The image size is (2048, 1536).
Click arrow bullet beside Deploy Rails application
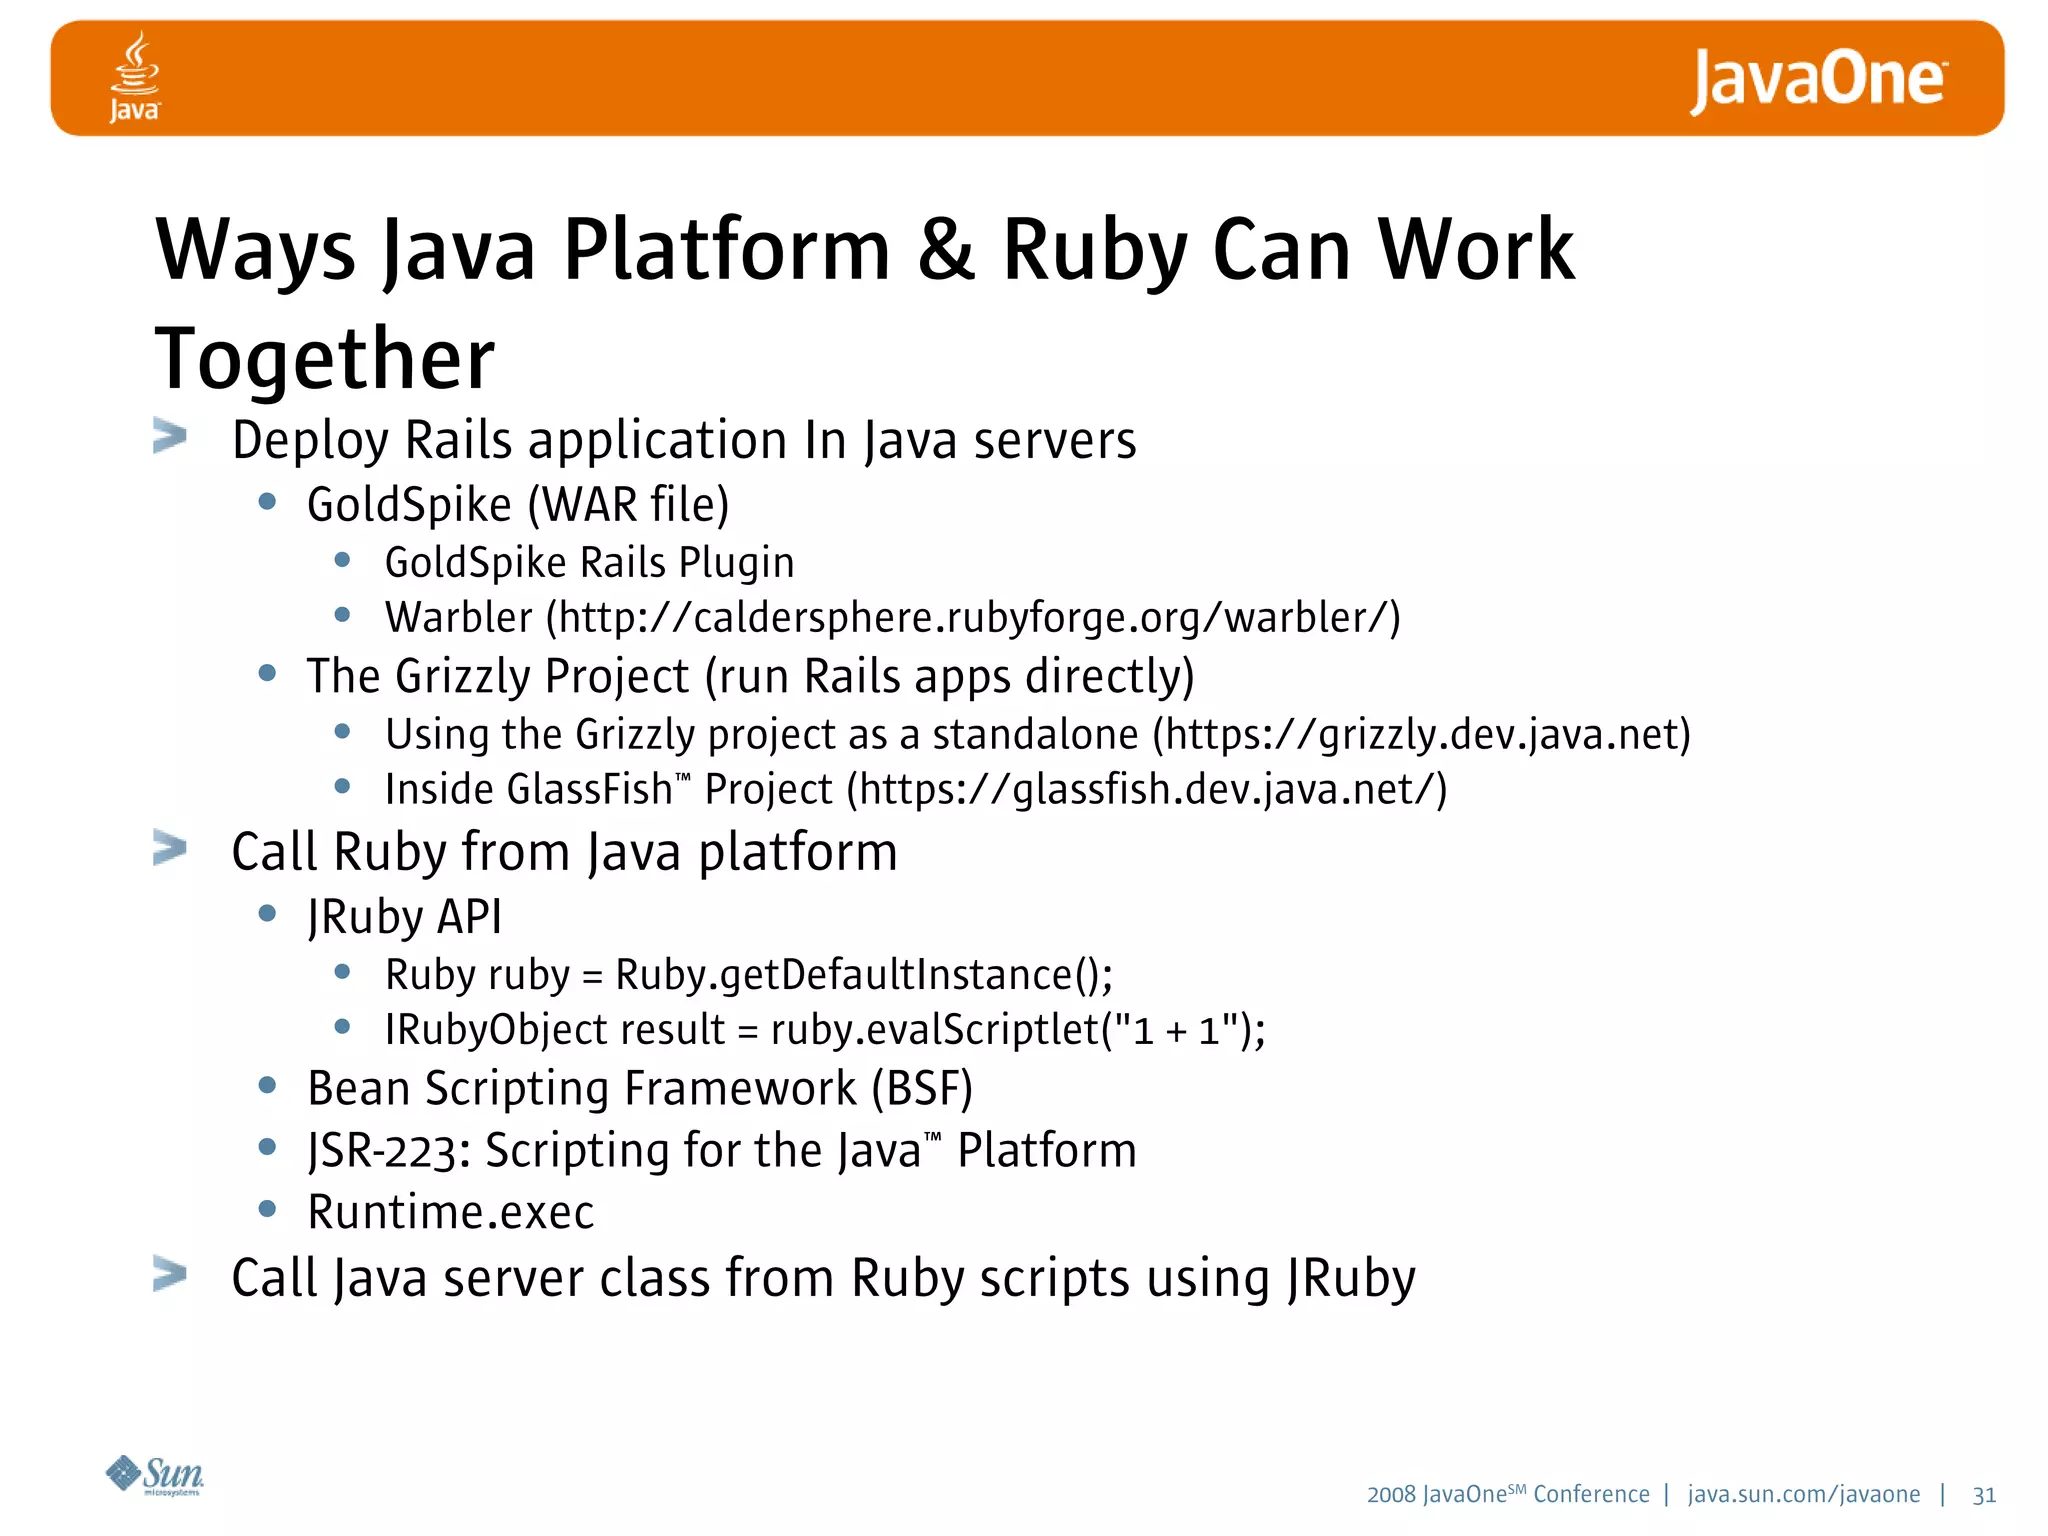170,436
